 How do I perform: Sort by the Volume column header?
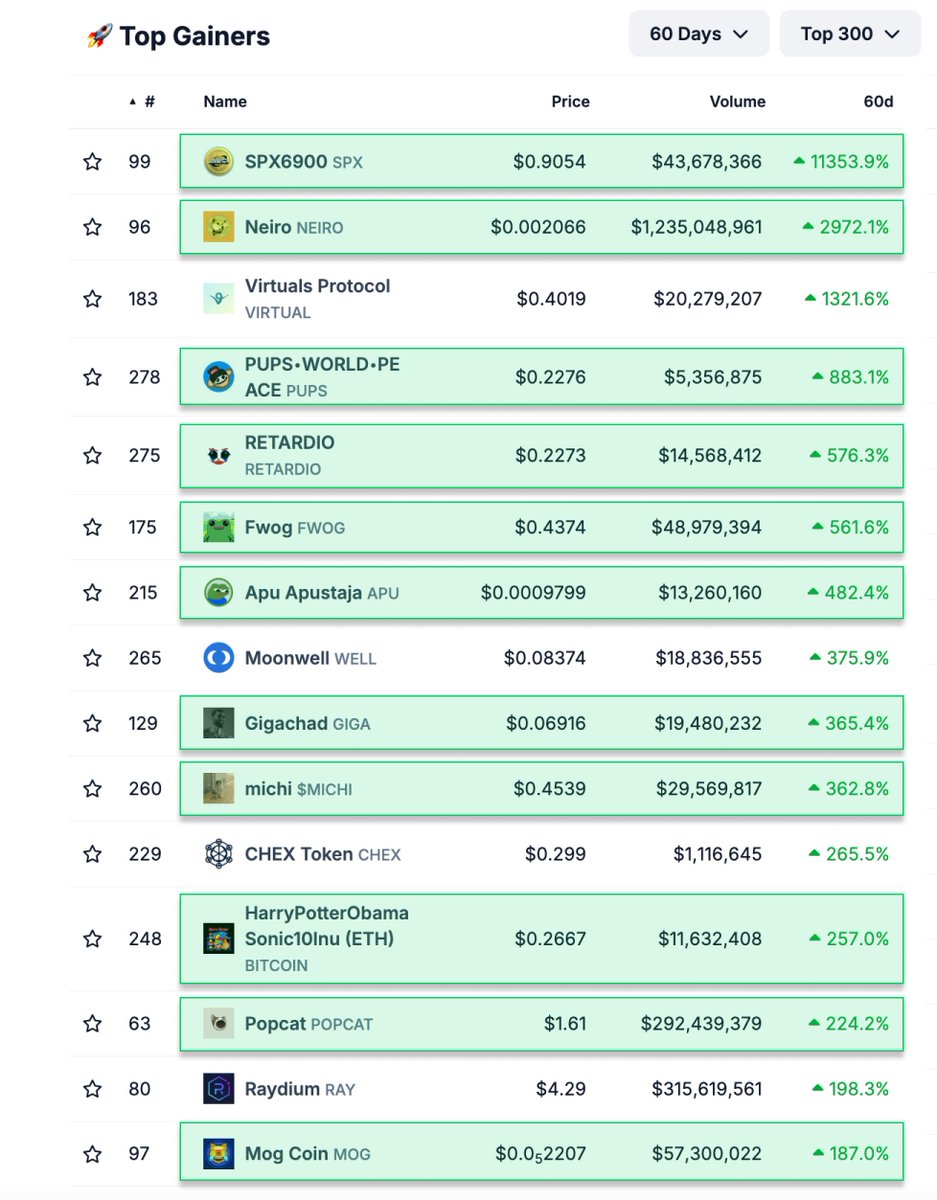(x=738, y=101)
